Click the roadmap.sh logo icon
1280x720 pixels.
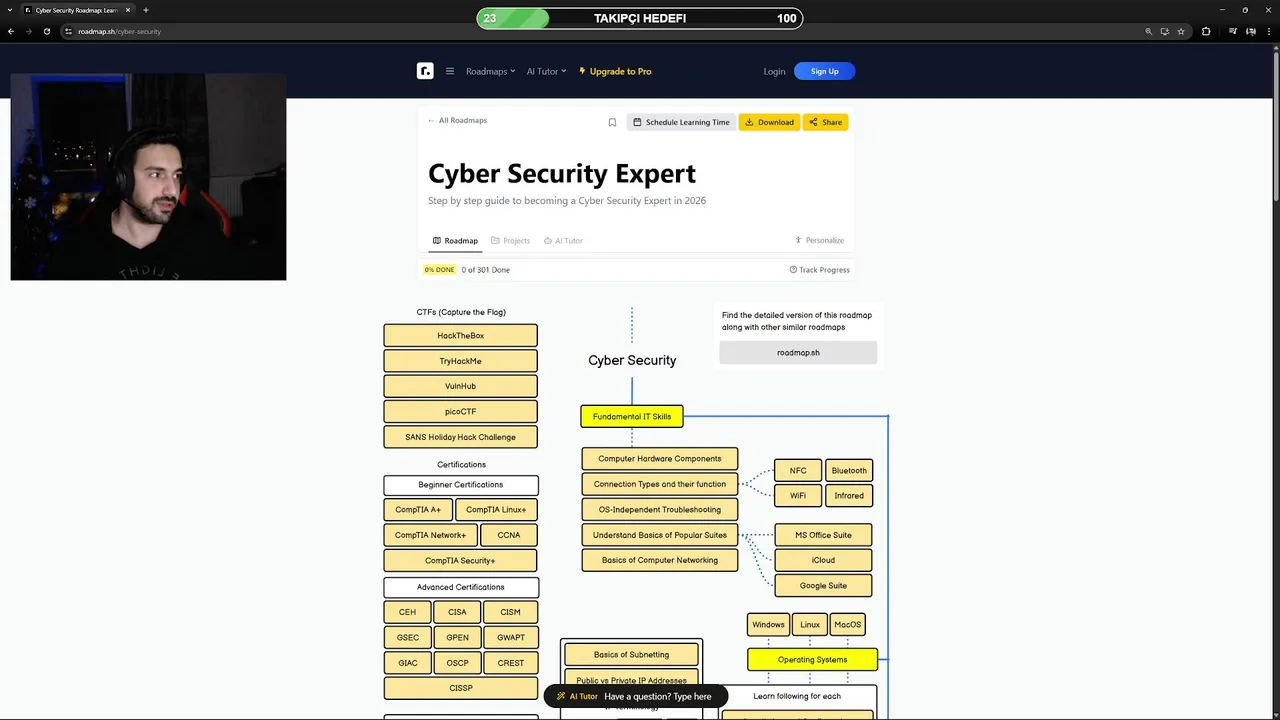tap(425, 71)
